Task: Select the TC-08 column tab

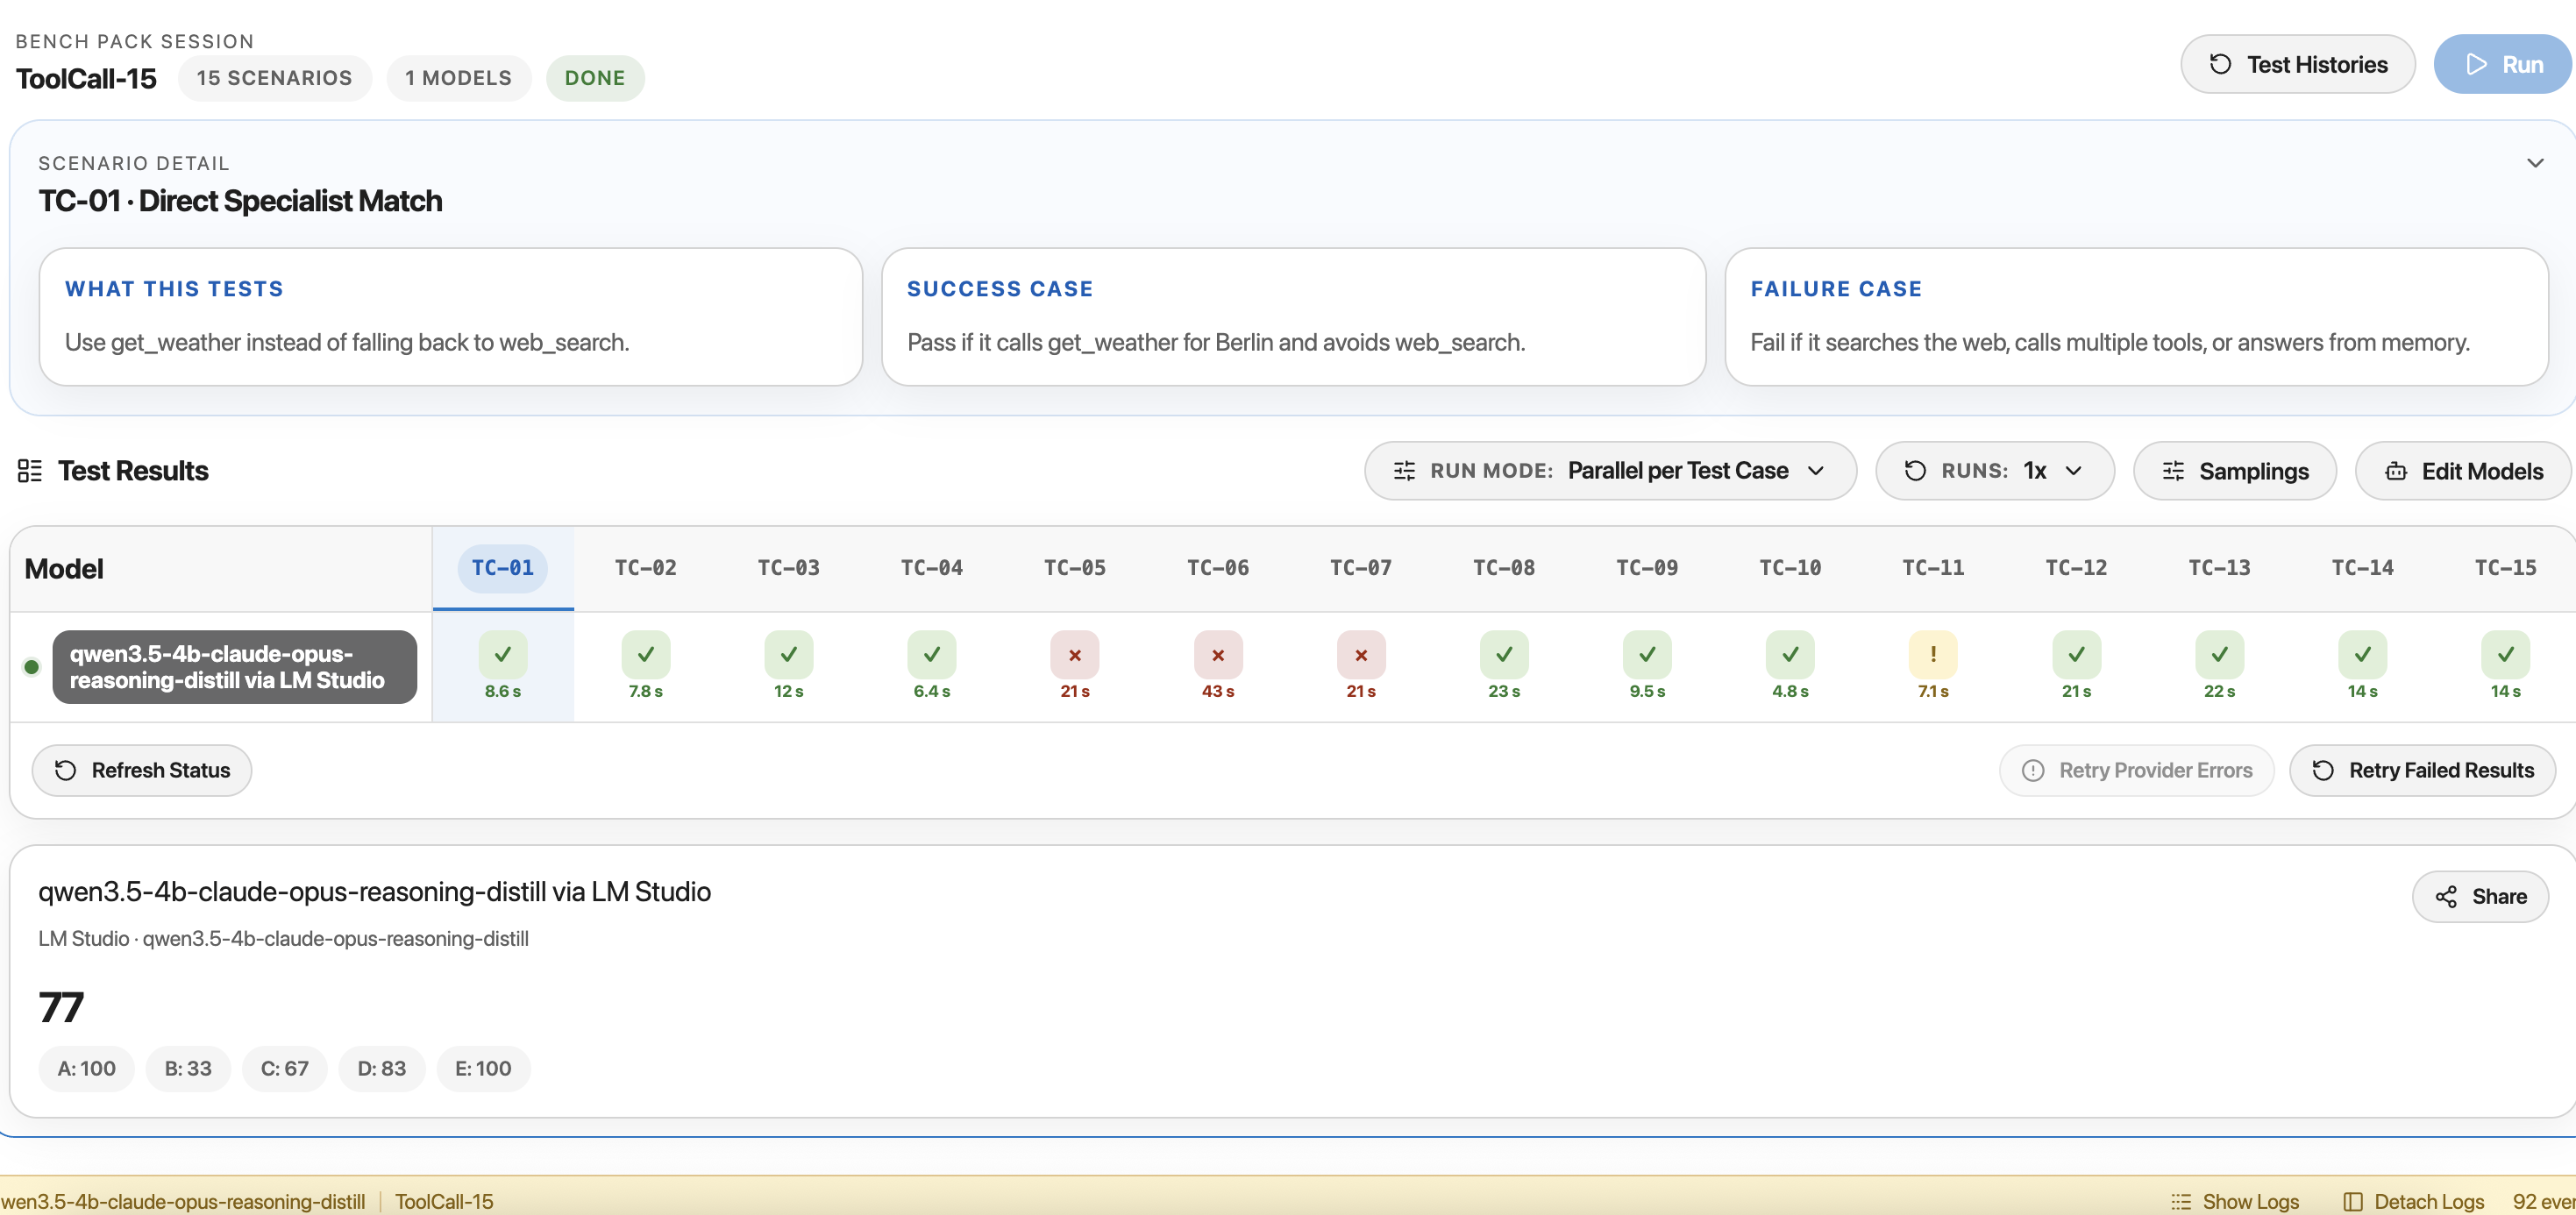Action: pyautogui.click(x=1504, y=568)
